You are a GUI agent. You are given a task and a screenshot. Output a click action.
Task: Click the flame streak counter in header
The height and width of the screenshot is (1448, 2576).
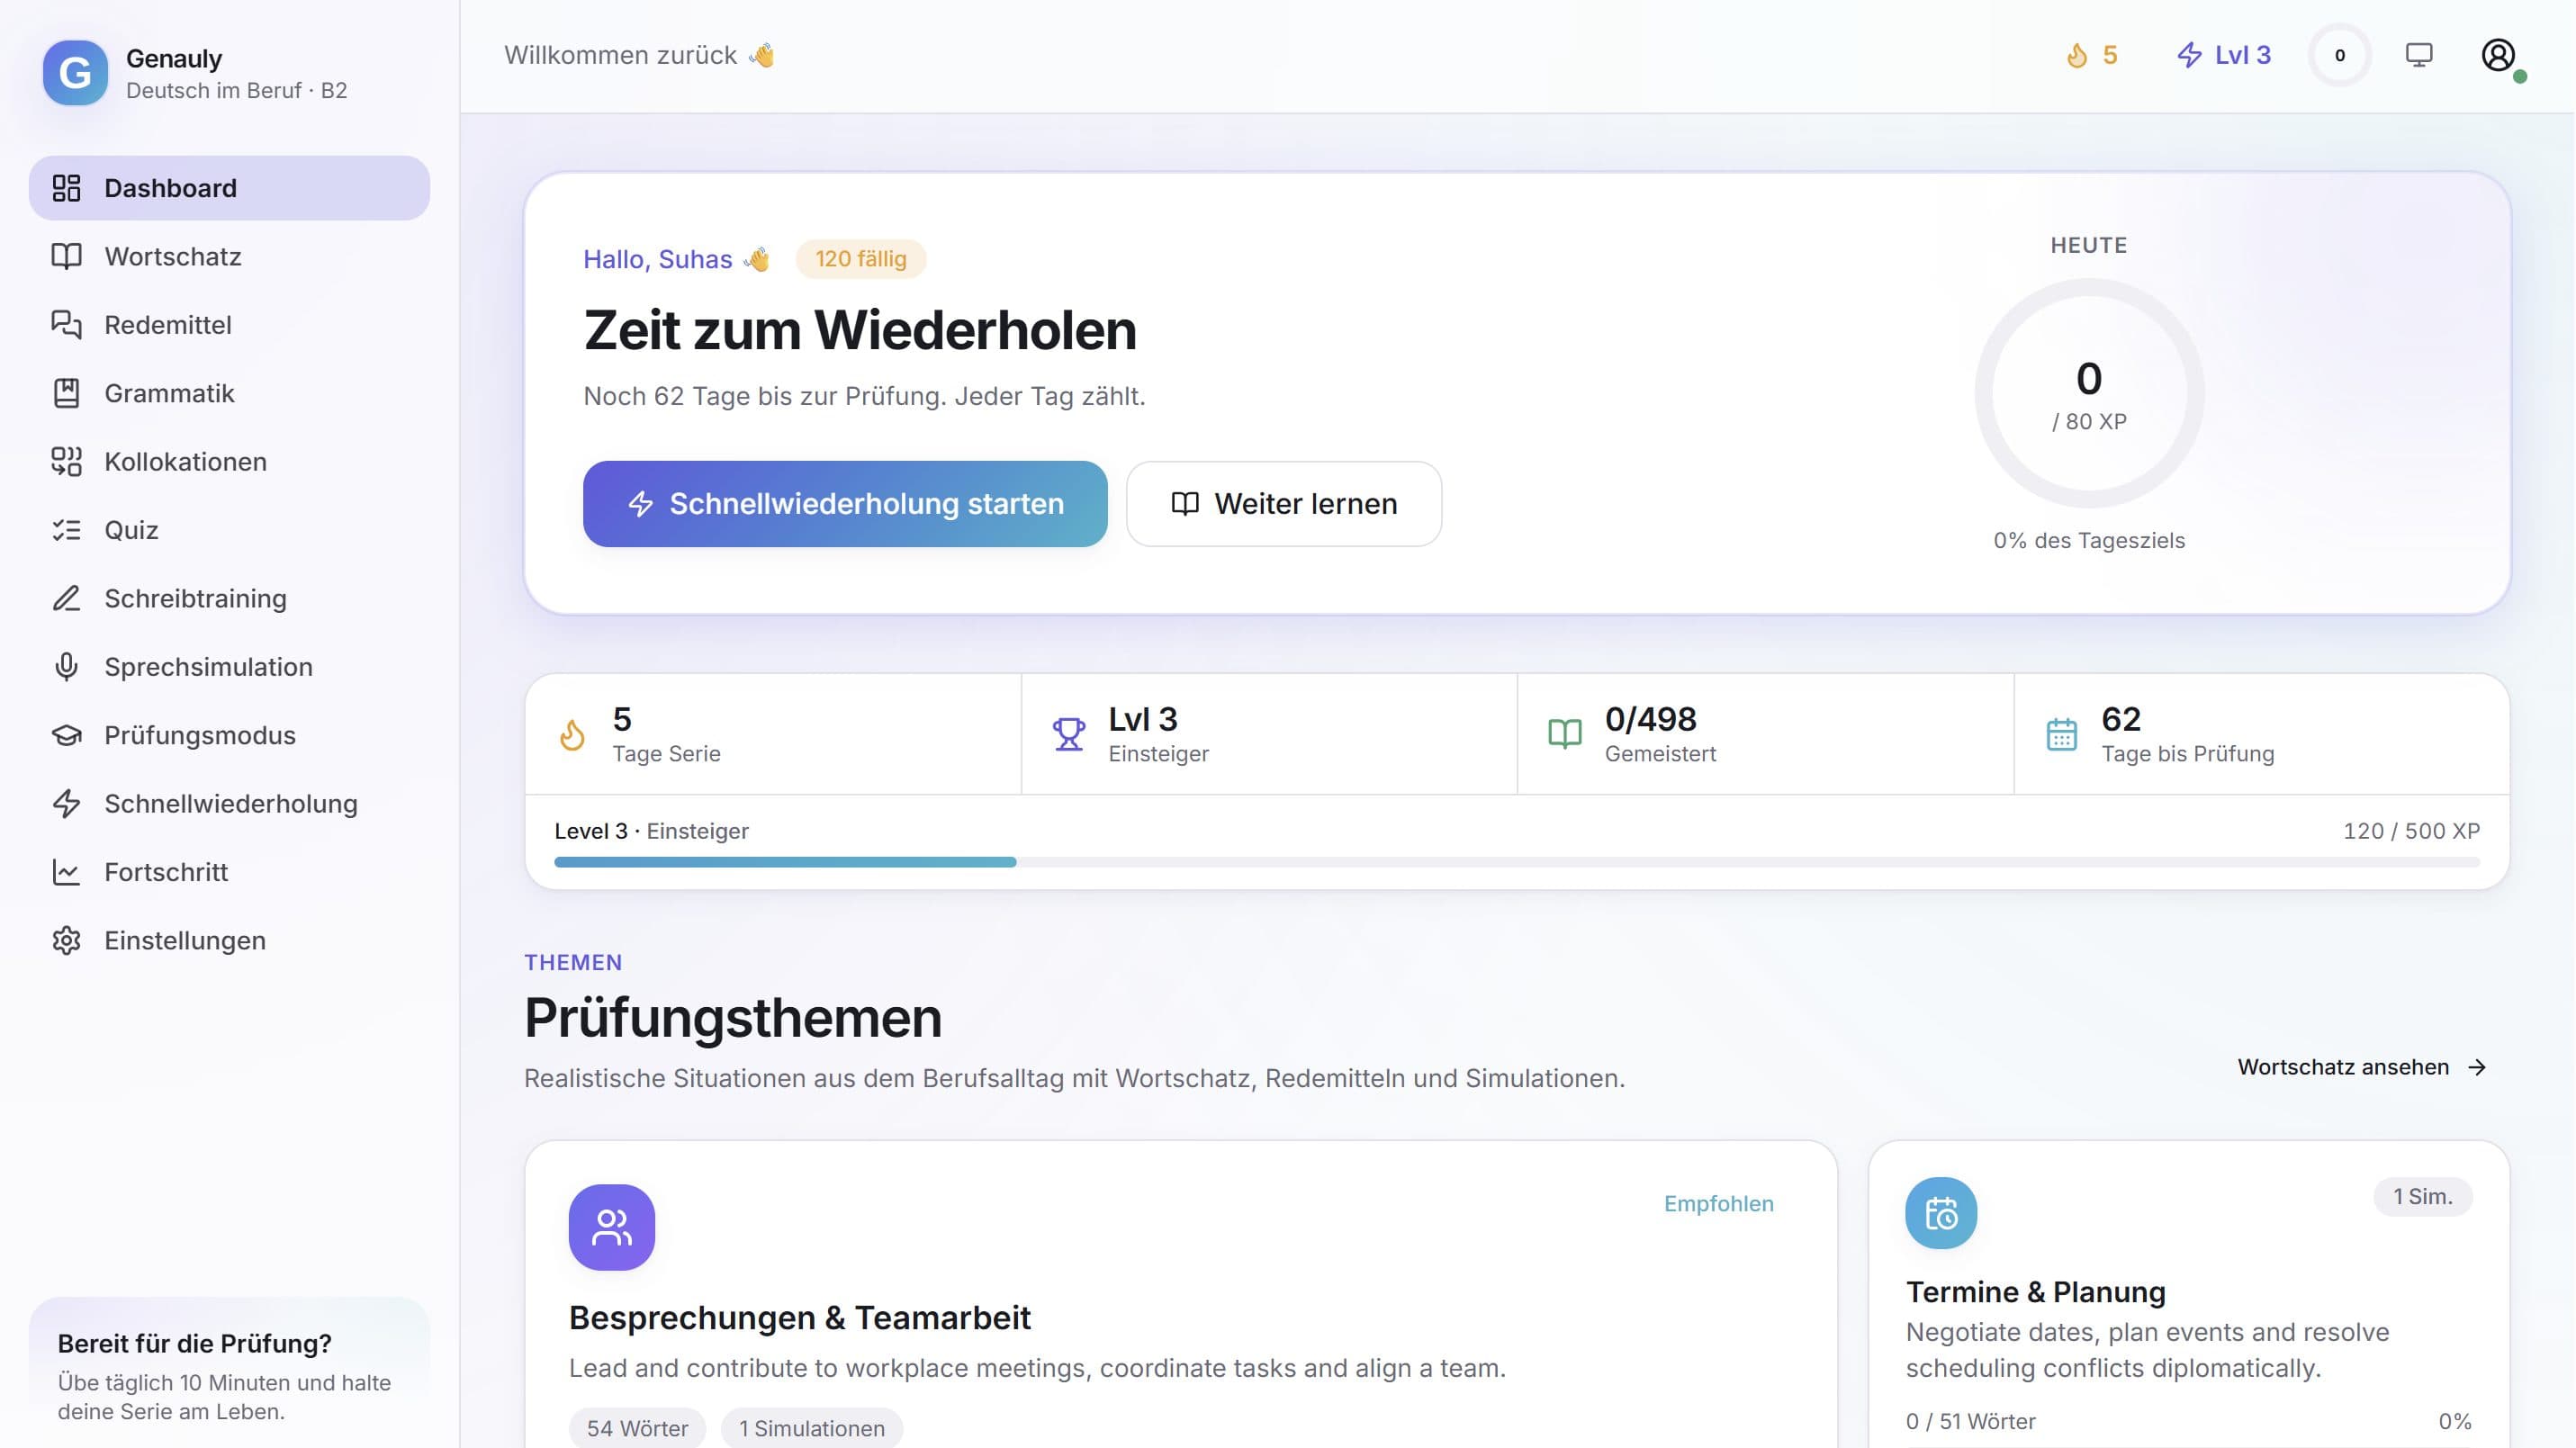[x=2092, y=55]
